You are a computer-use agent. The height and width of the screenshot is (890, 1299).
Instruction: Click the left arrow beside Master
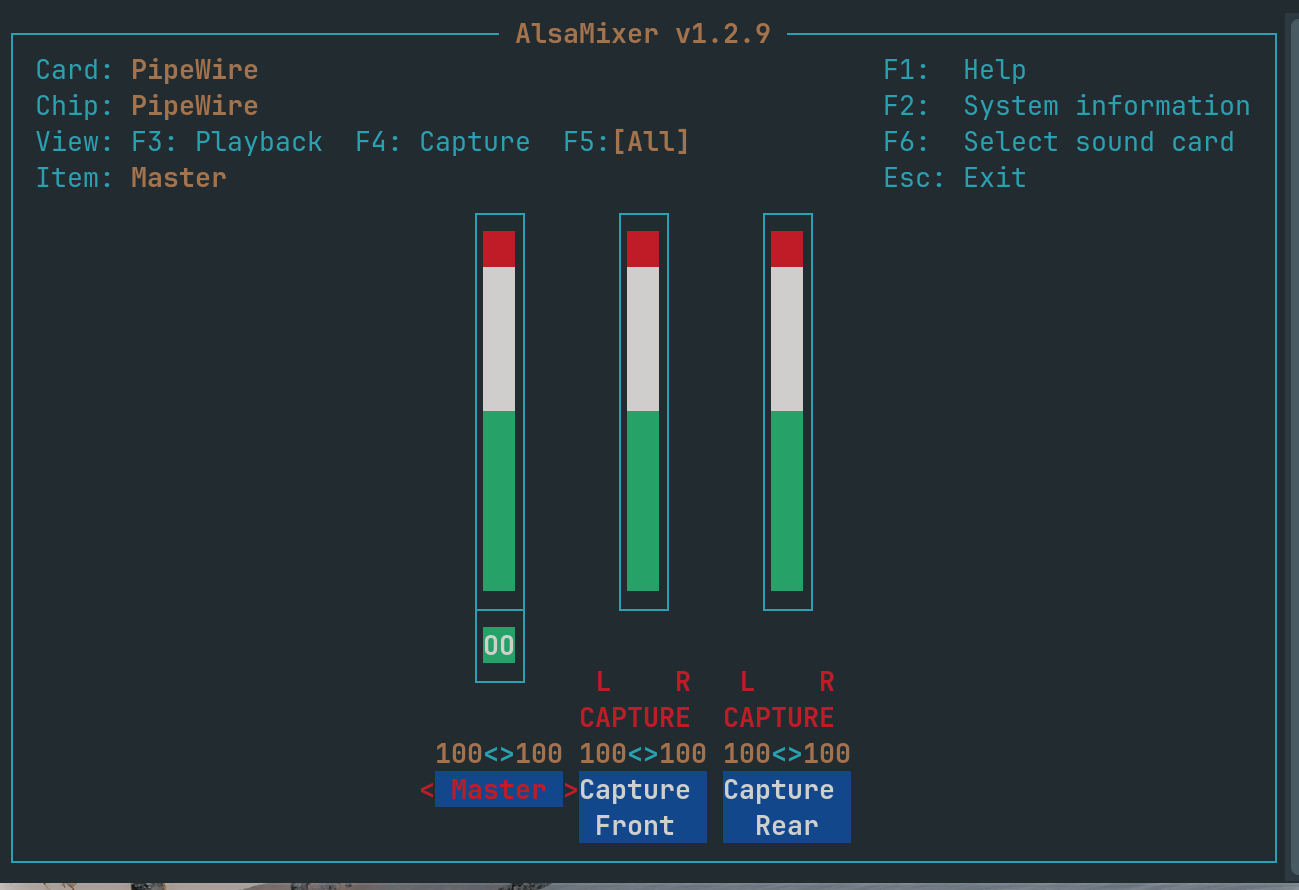(428, 789)
